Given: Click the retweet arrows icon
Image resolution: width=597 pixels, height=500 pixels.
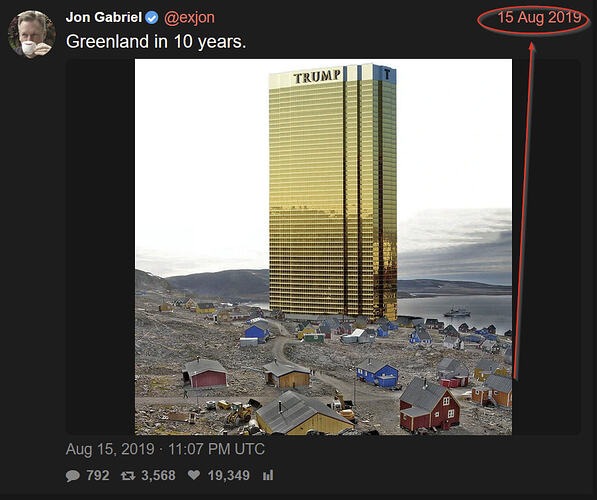Looking at the screenshot, I should click(x=128, y=476).
